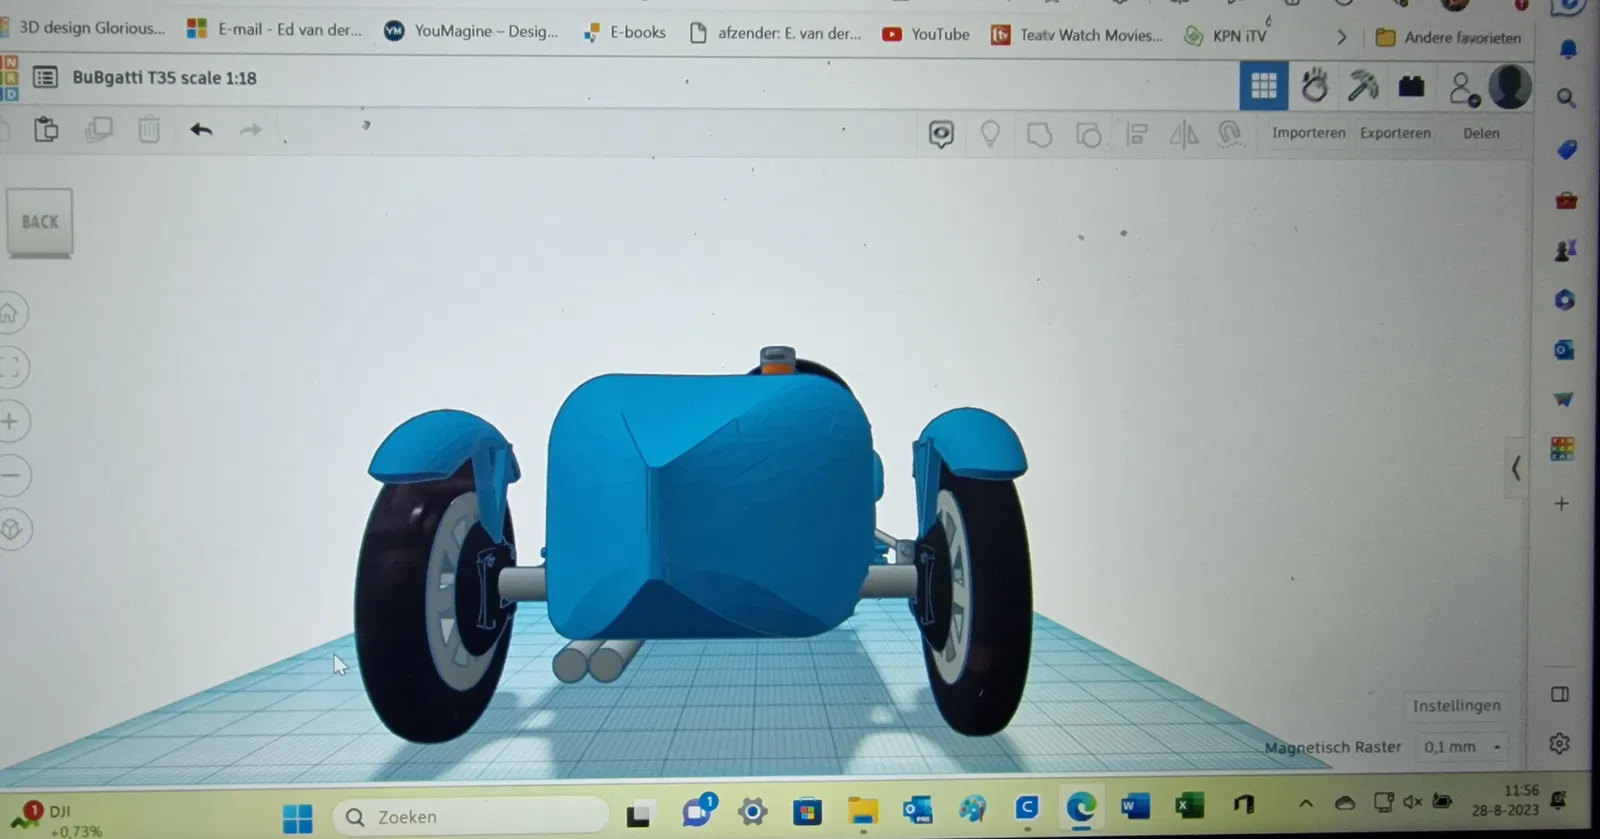Open Edge sidebar settings gear
This screenshot has height=839, width=1600.
1559,744
